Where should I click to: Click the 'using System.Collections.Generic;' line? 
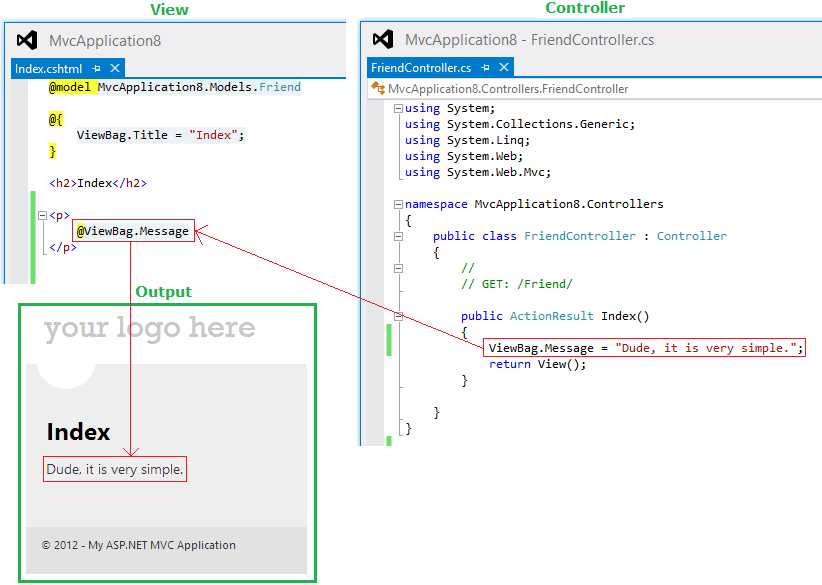(520, 124)
